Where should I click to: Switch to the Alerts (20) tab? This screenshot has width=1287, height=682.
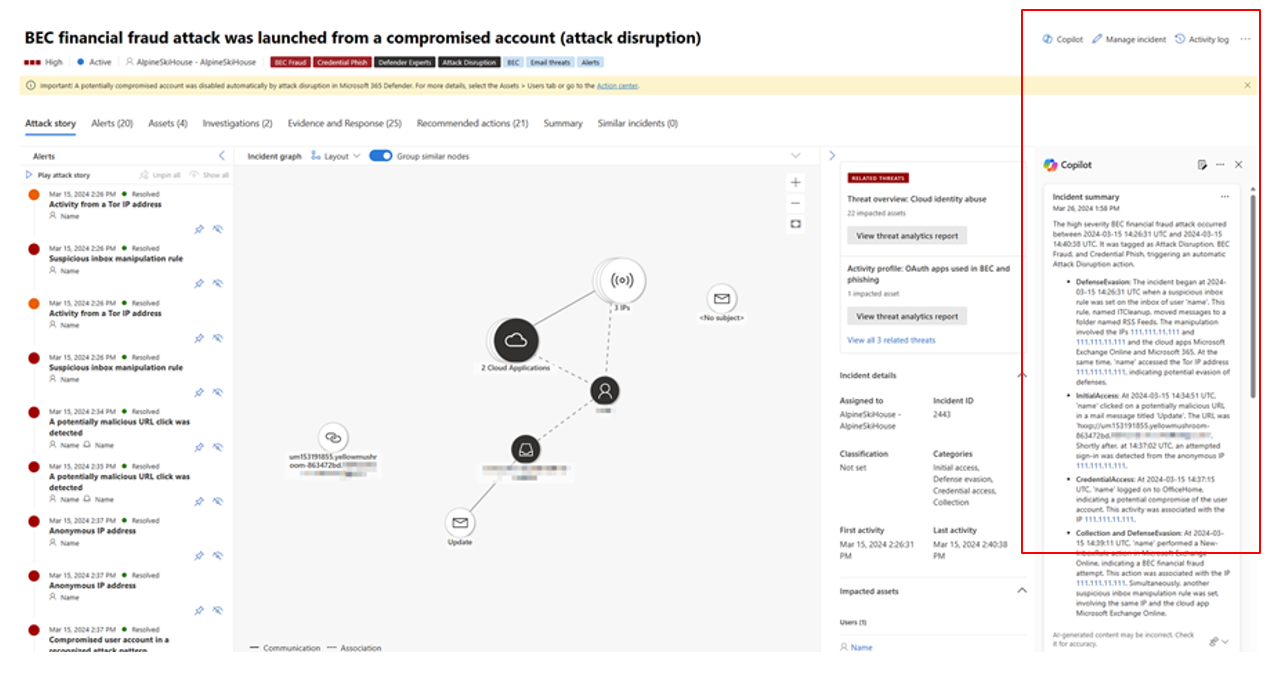[x=112, y=123]
